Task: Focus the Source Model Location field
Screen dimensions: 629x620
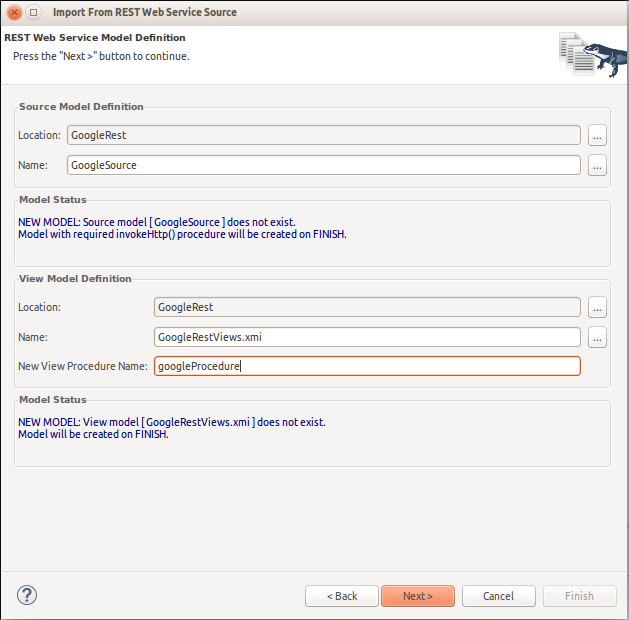Action: pyautogui.click(x=324, y=135)
